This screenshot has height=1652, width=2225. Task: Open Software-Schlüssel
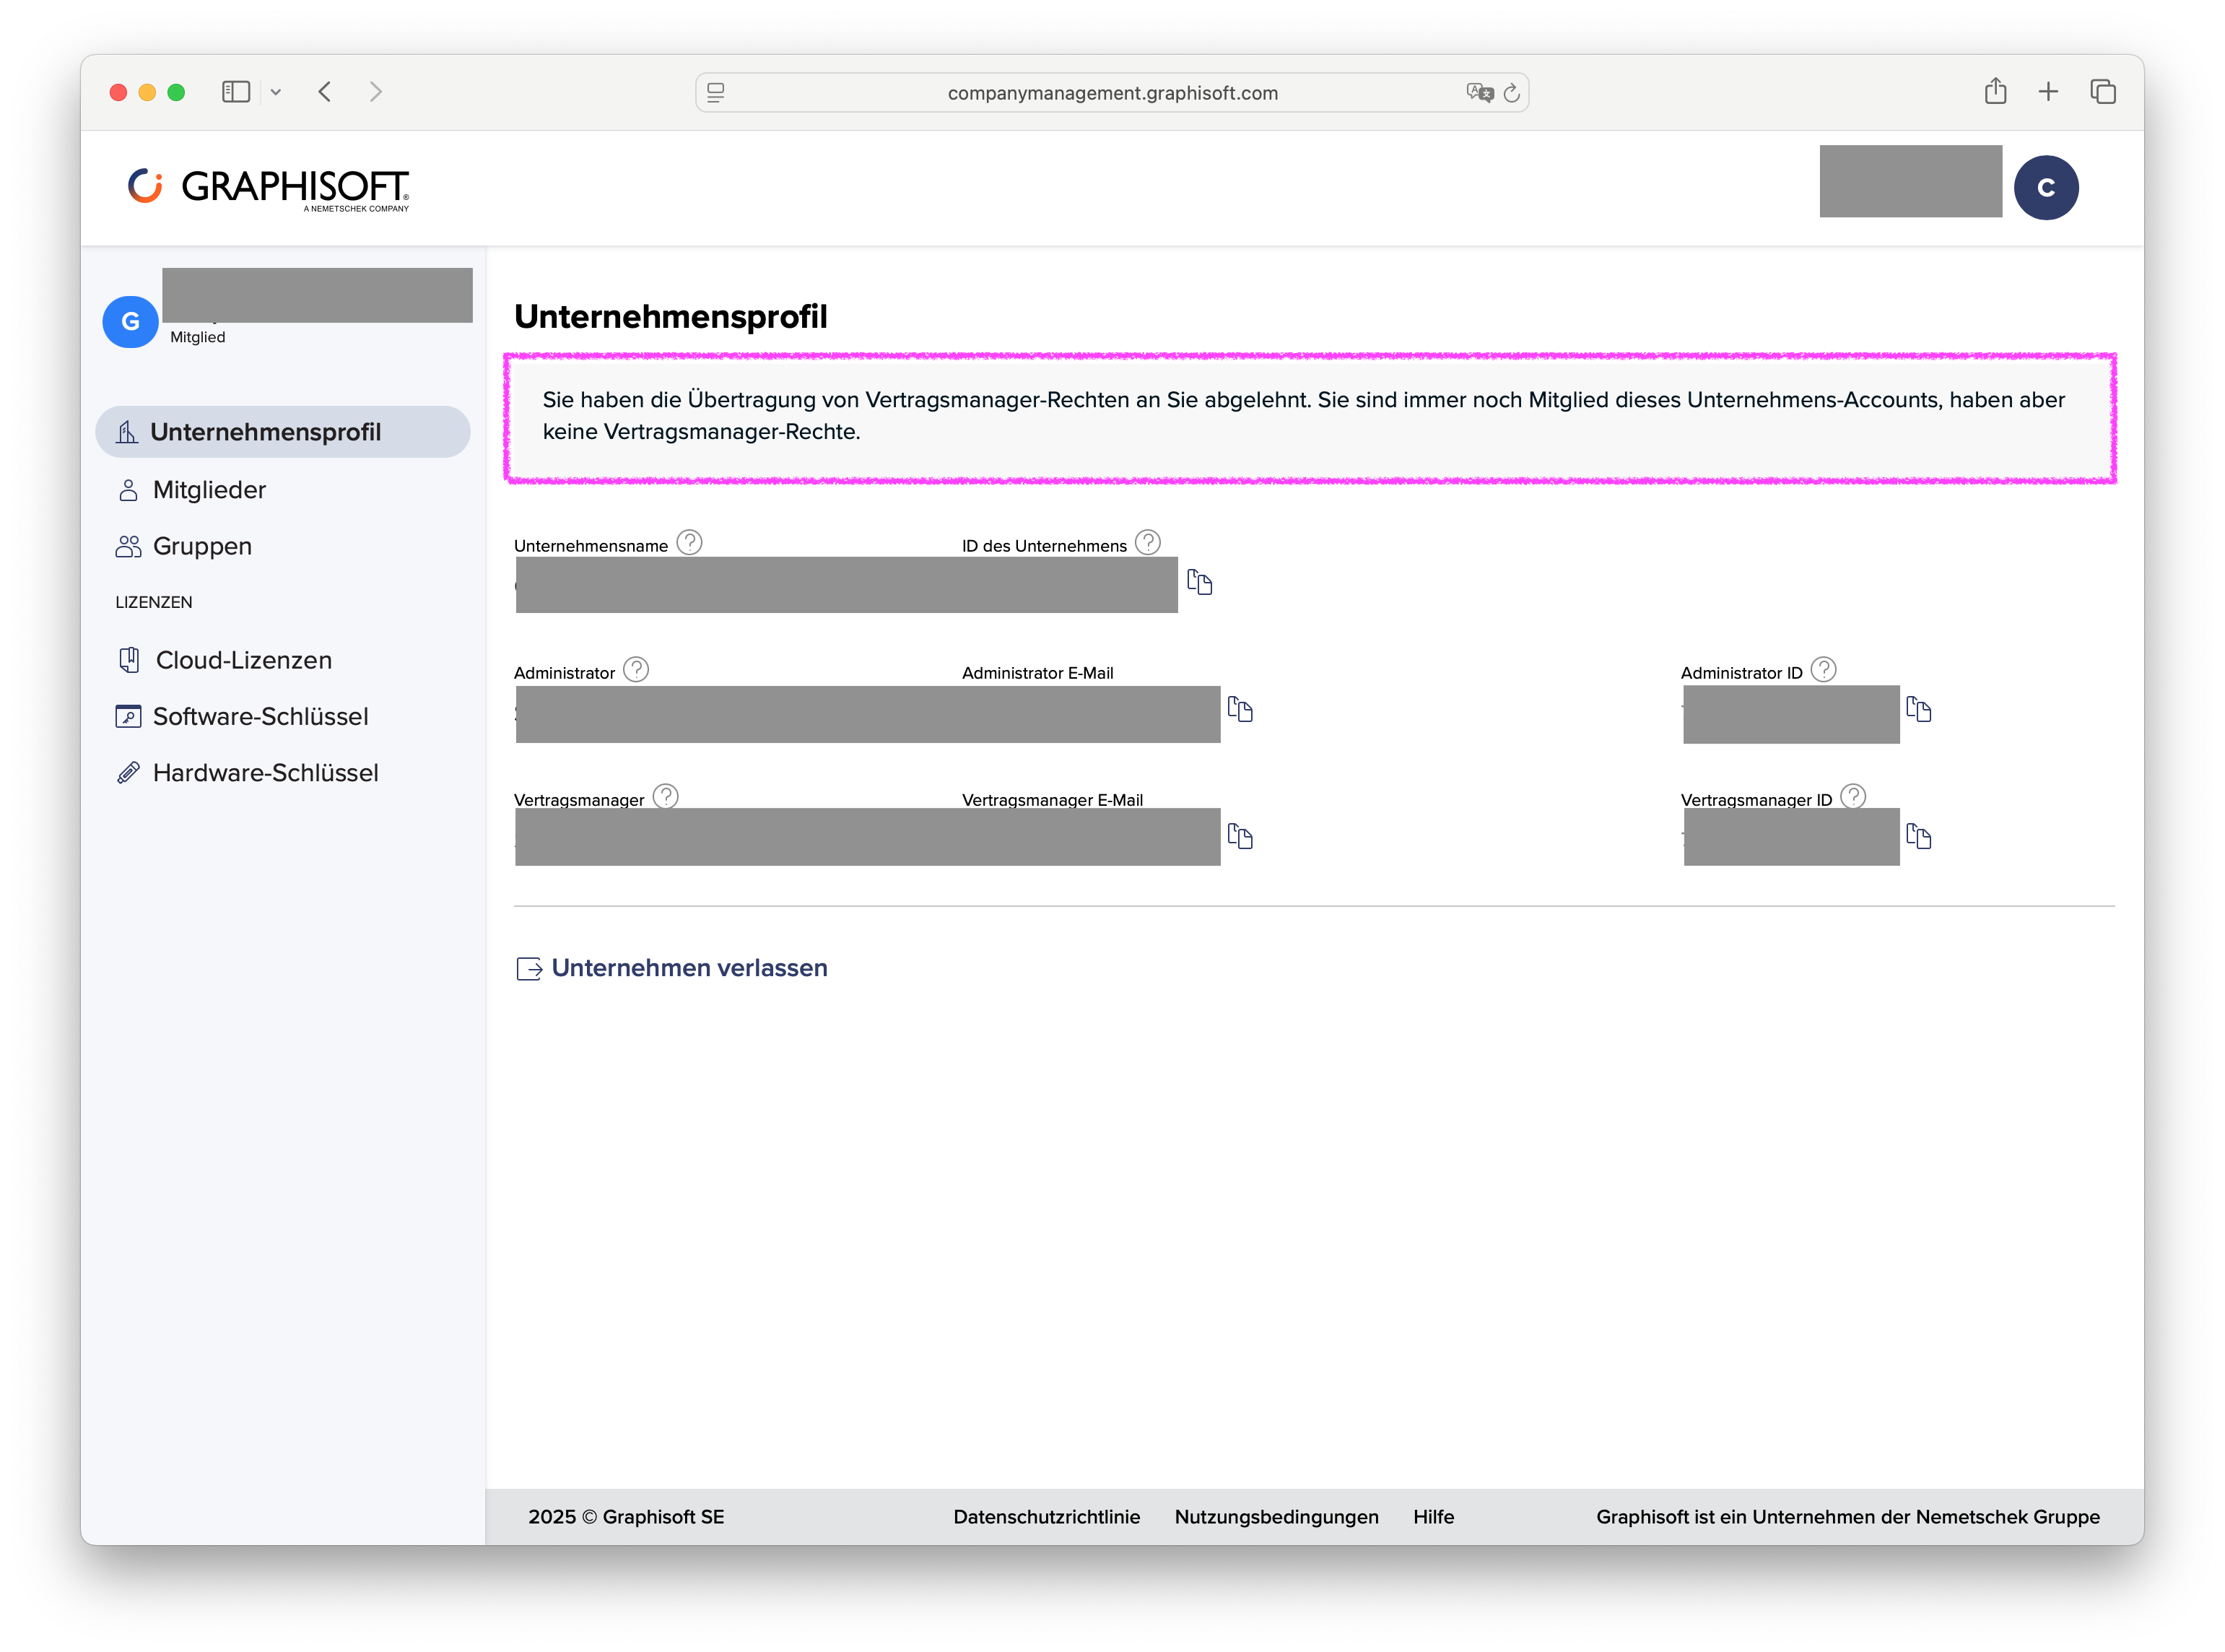coord(242,716)
